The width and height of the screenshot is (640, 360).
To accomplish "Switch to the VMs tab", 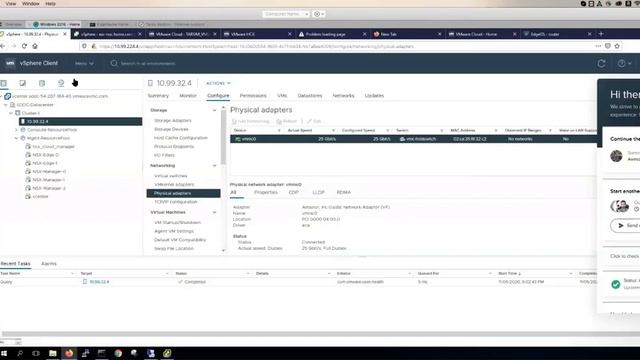I will 282,96.
